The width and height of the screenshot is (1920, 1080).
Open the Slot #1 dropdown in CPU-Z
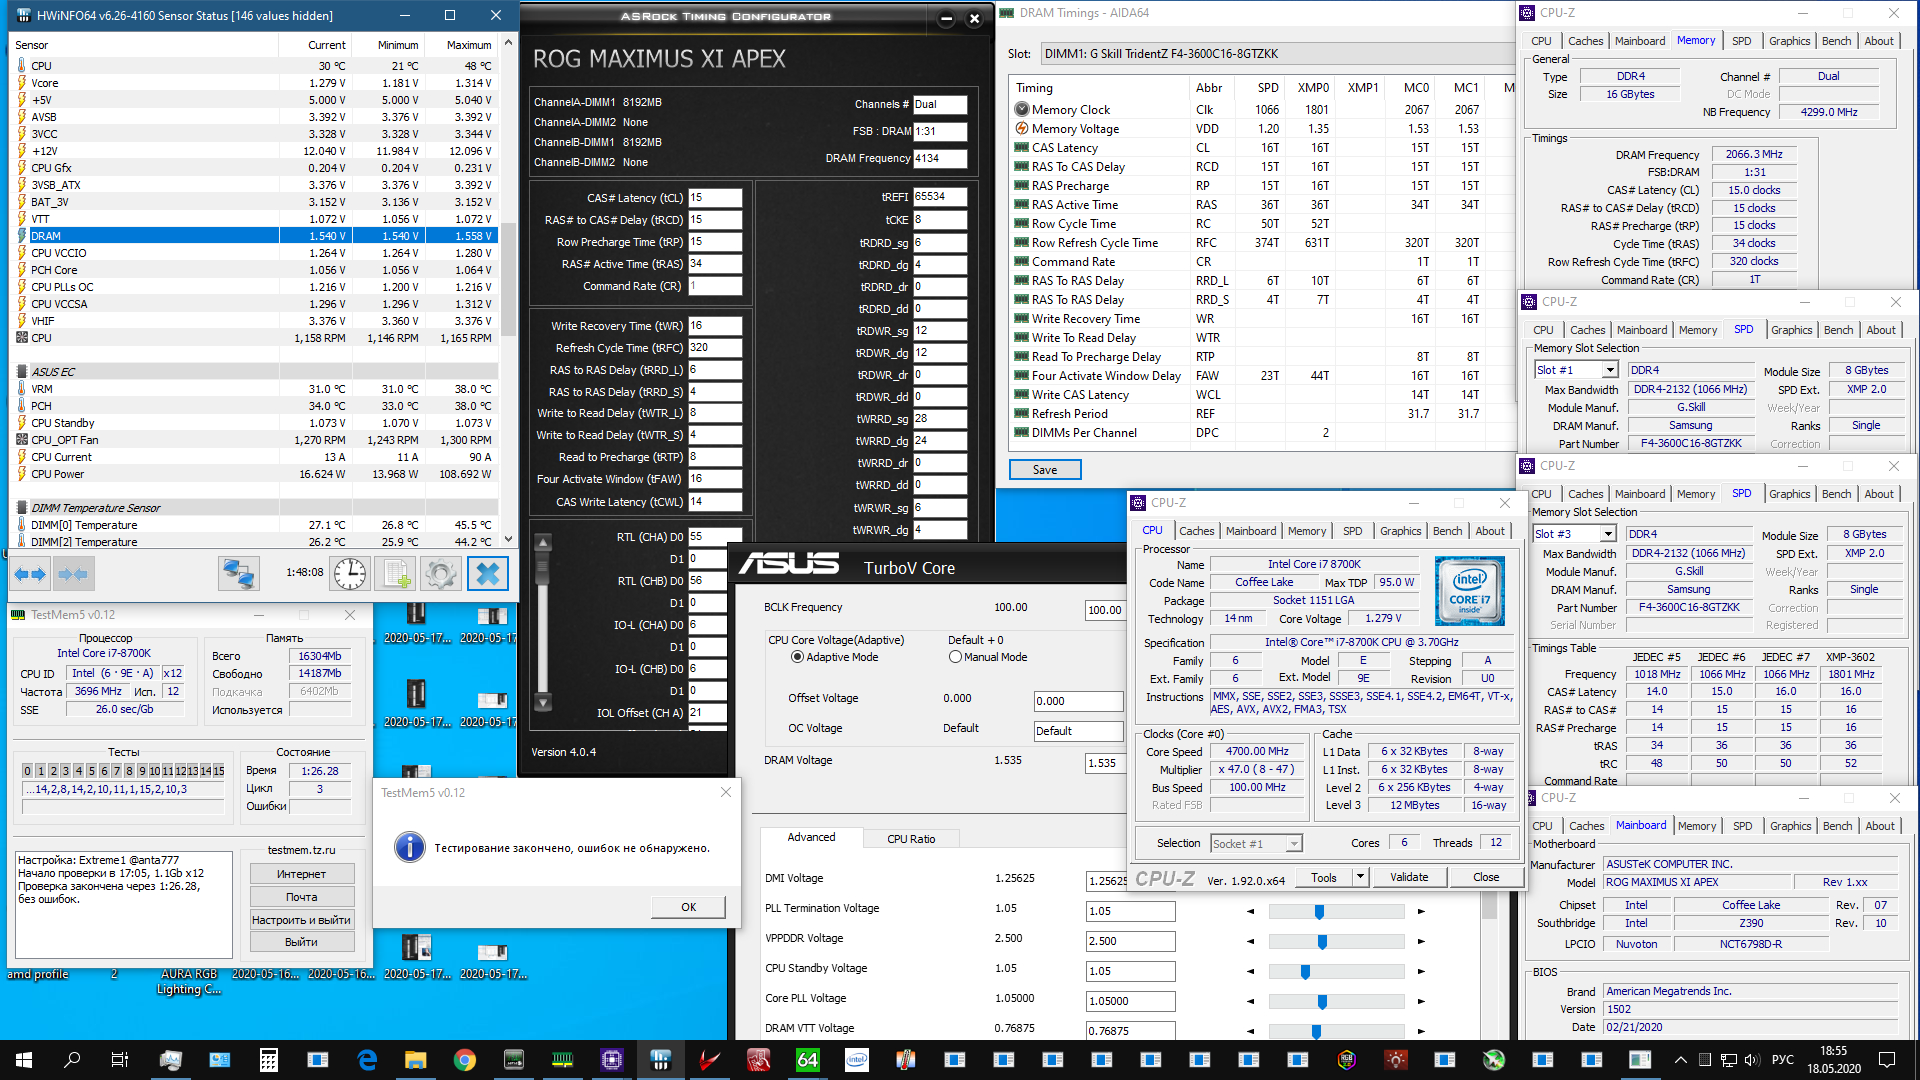[1610, 370]
